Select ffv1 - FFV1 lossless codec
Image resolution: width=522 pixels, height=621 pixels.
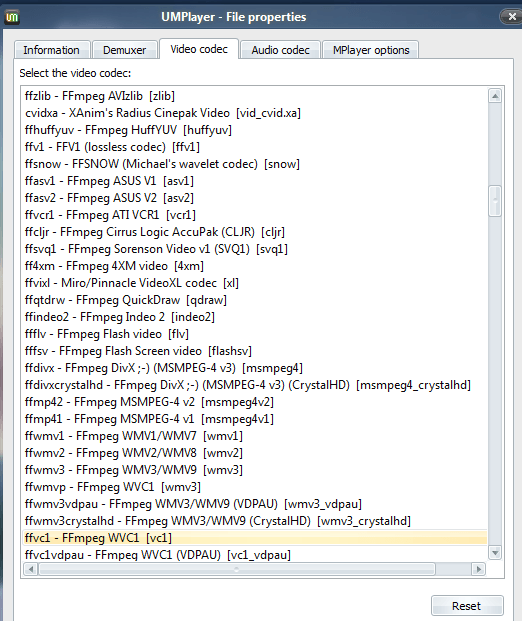(112, 147)
